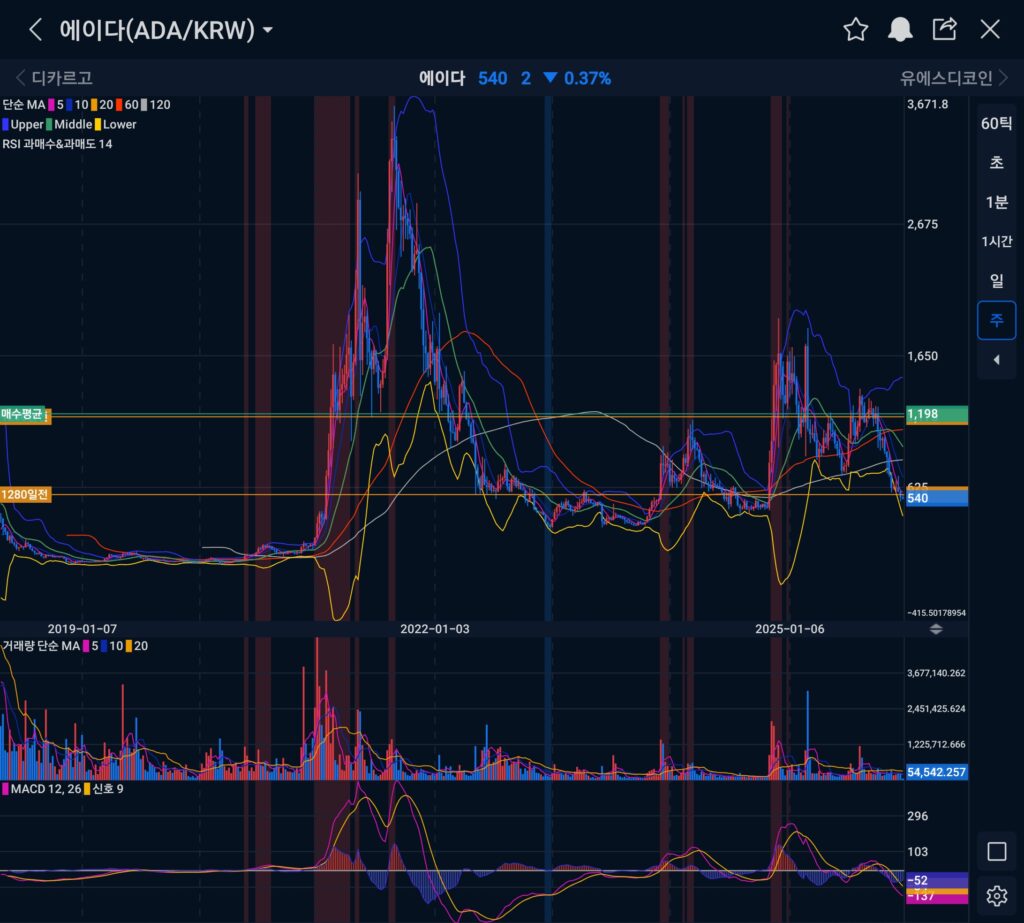Switch to the 60틱 timeframe

pos(996,124)
